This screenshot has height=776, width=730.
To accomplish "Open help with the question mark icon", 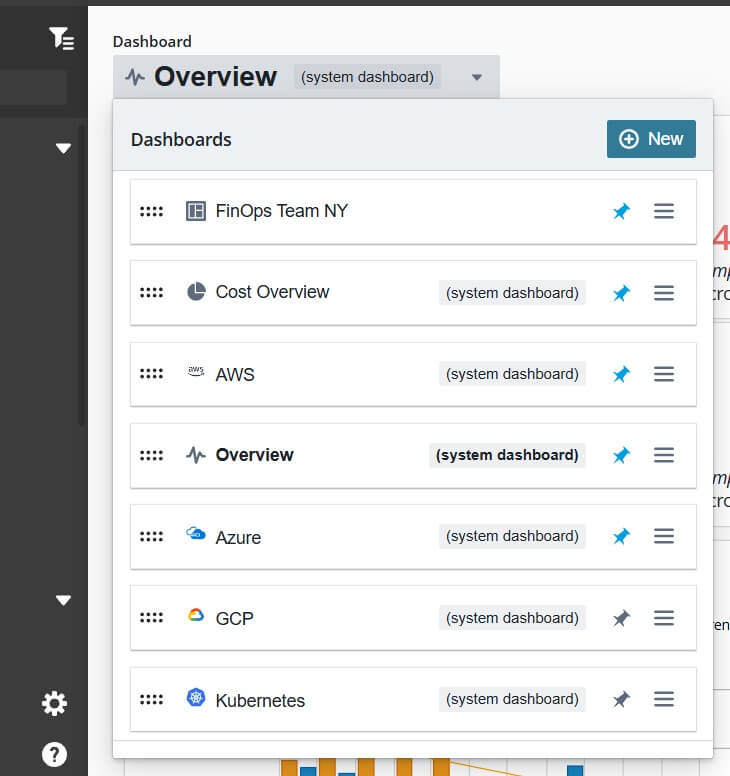I will (x=54, y=753).
